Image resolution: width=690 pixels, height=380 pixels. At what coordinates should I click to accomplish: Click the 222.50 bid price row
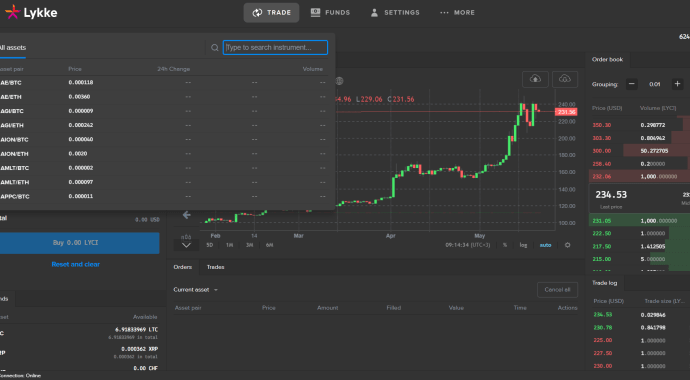pyautogui.click(x=639, y=234)
